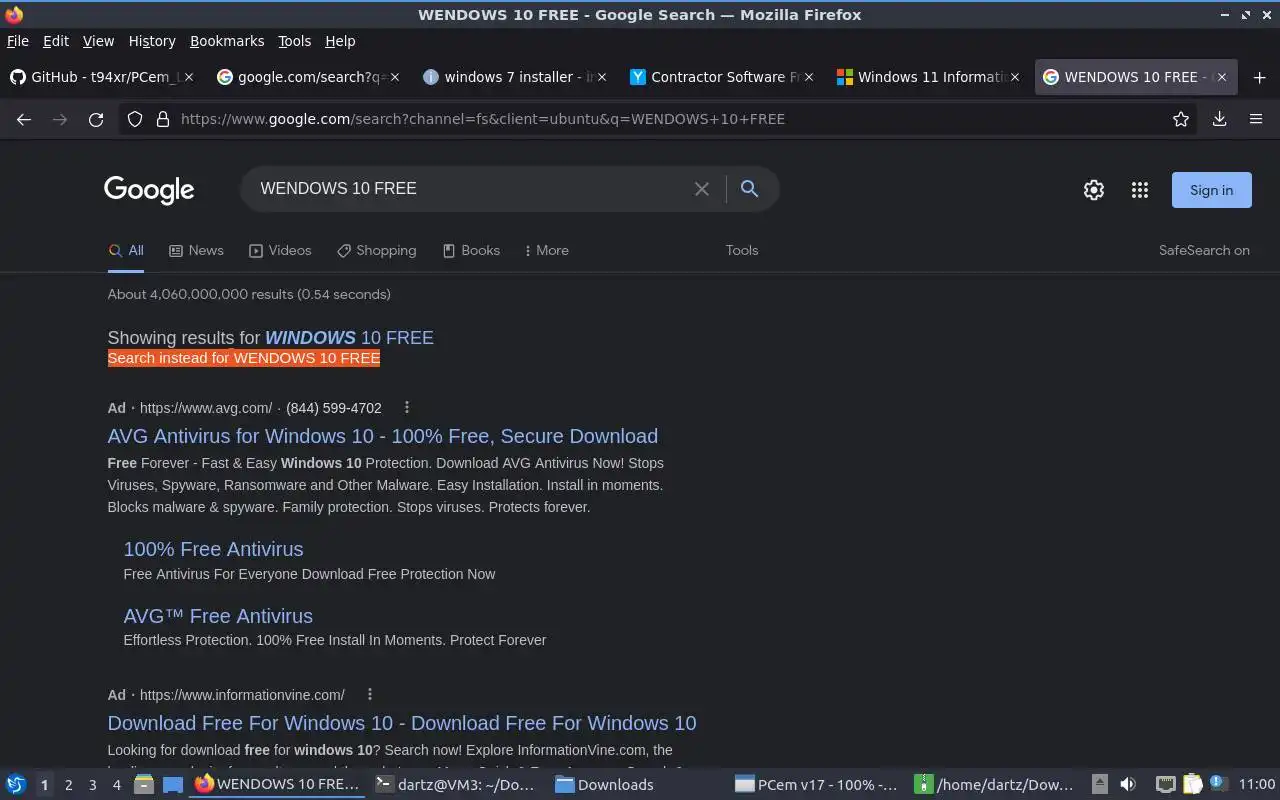
Task: Submit search with magnifier icon
Action: tap(749, 189)
